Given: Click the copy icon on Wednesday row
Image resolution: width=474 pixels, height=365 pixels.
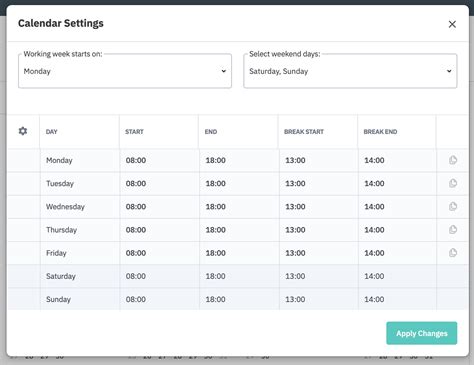Looking at the screenshot, I should tap(453, 206).
